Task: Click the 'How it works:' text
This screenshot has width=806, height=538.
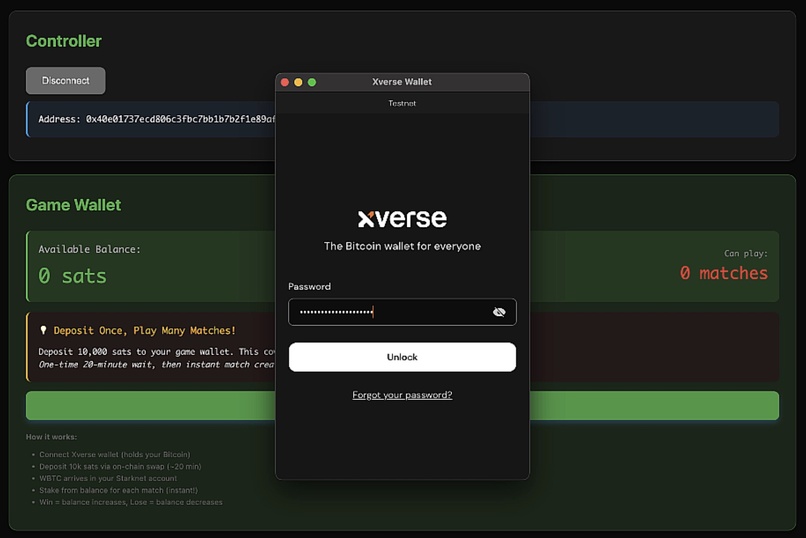Action: (x=51, y=437)
